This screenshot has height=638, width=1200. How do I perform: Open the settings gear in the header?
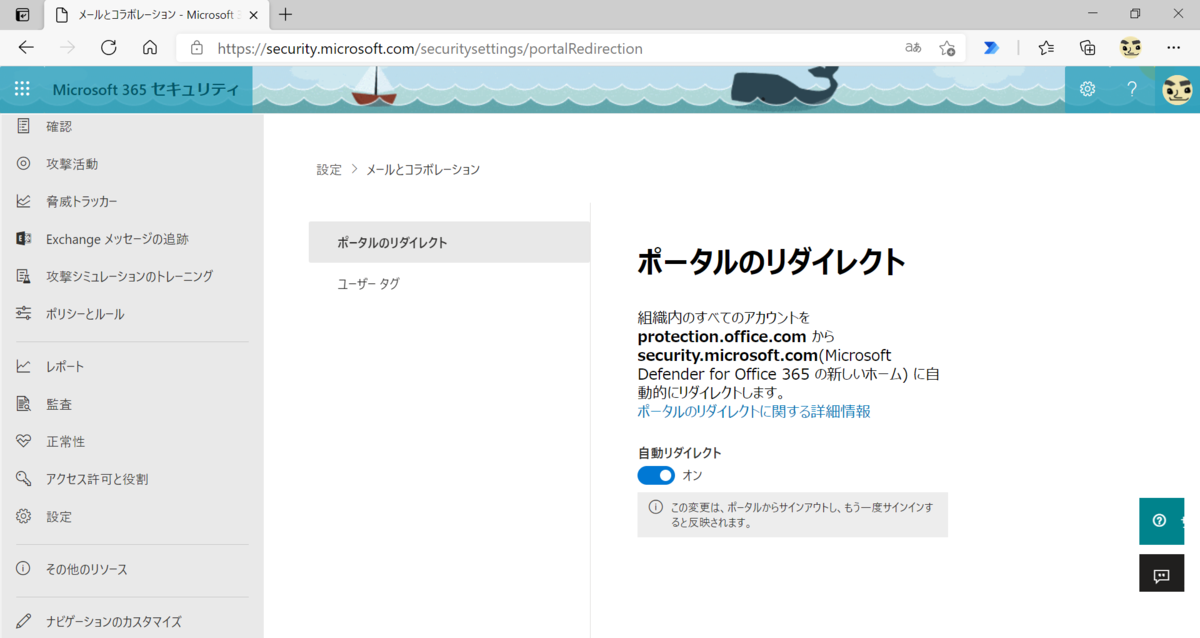coord(1087,89)
